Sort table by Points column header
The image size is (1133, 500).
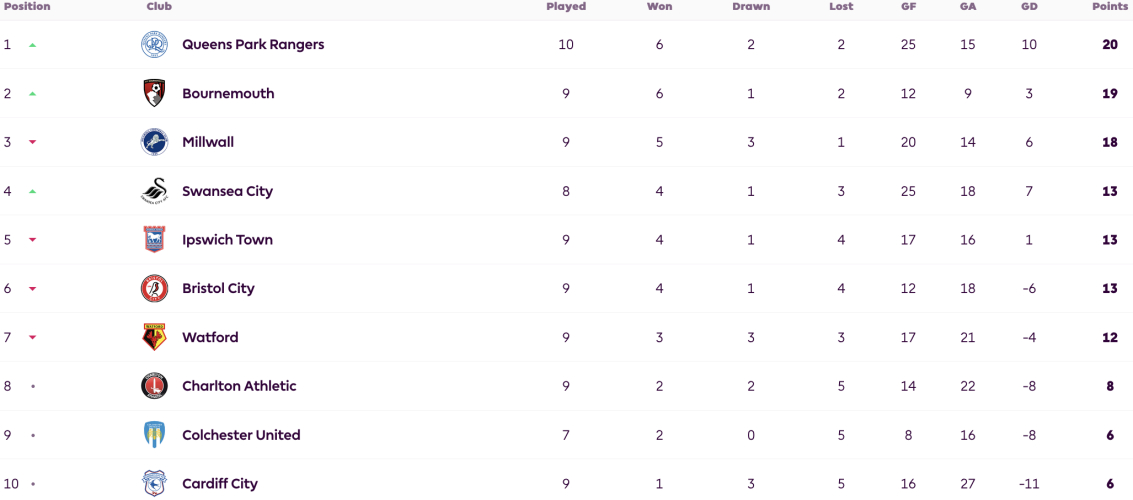[1109, 7]
